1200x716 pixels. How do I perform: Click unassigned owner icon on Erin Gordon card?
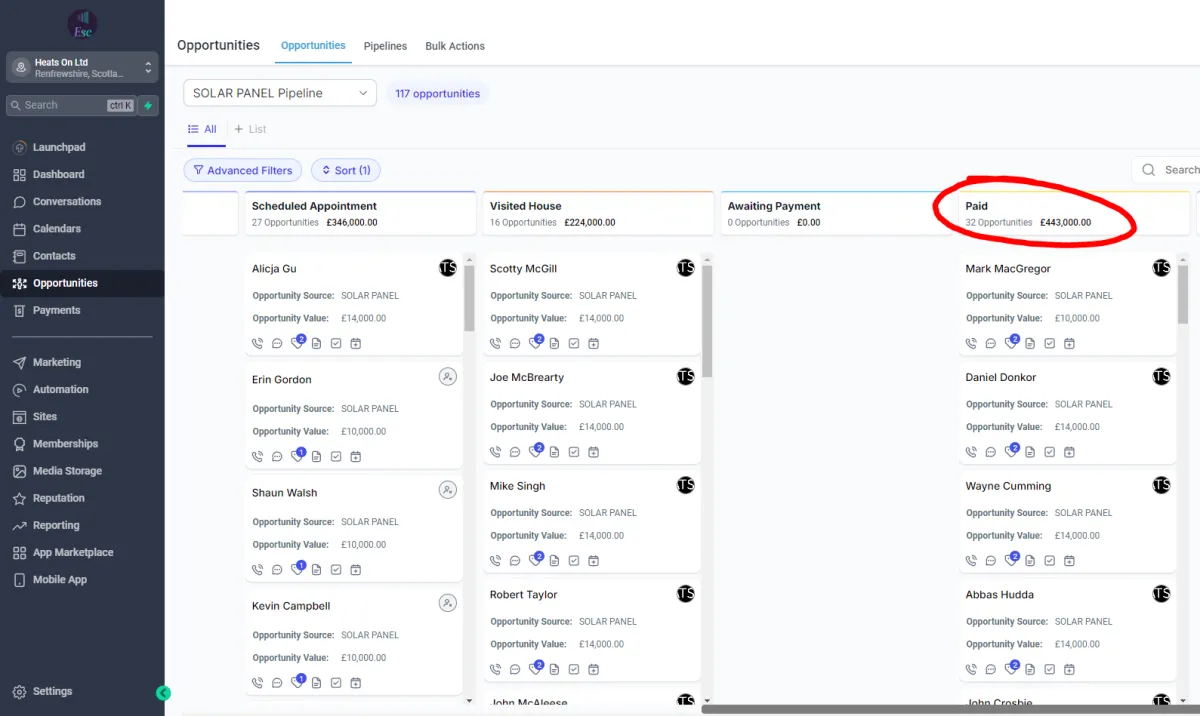pyautogui.click(x=448, y=377)
